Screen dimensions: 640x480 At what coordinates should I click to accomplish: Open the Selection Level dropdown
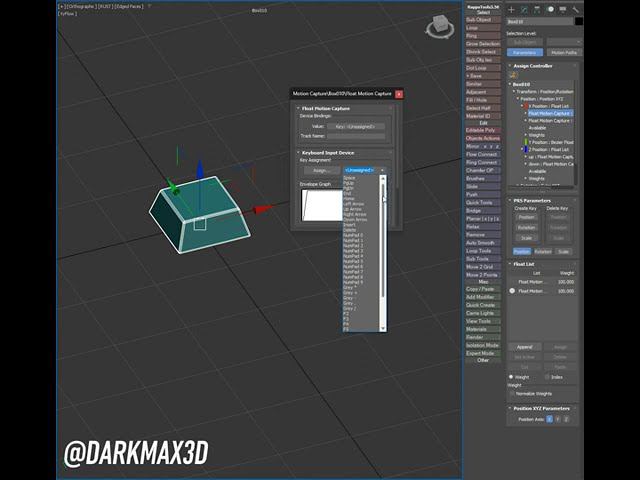point(564,42)
